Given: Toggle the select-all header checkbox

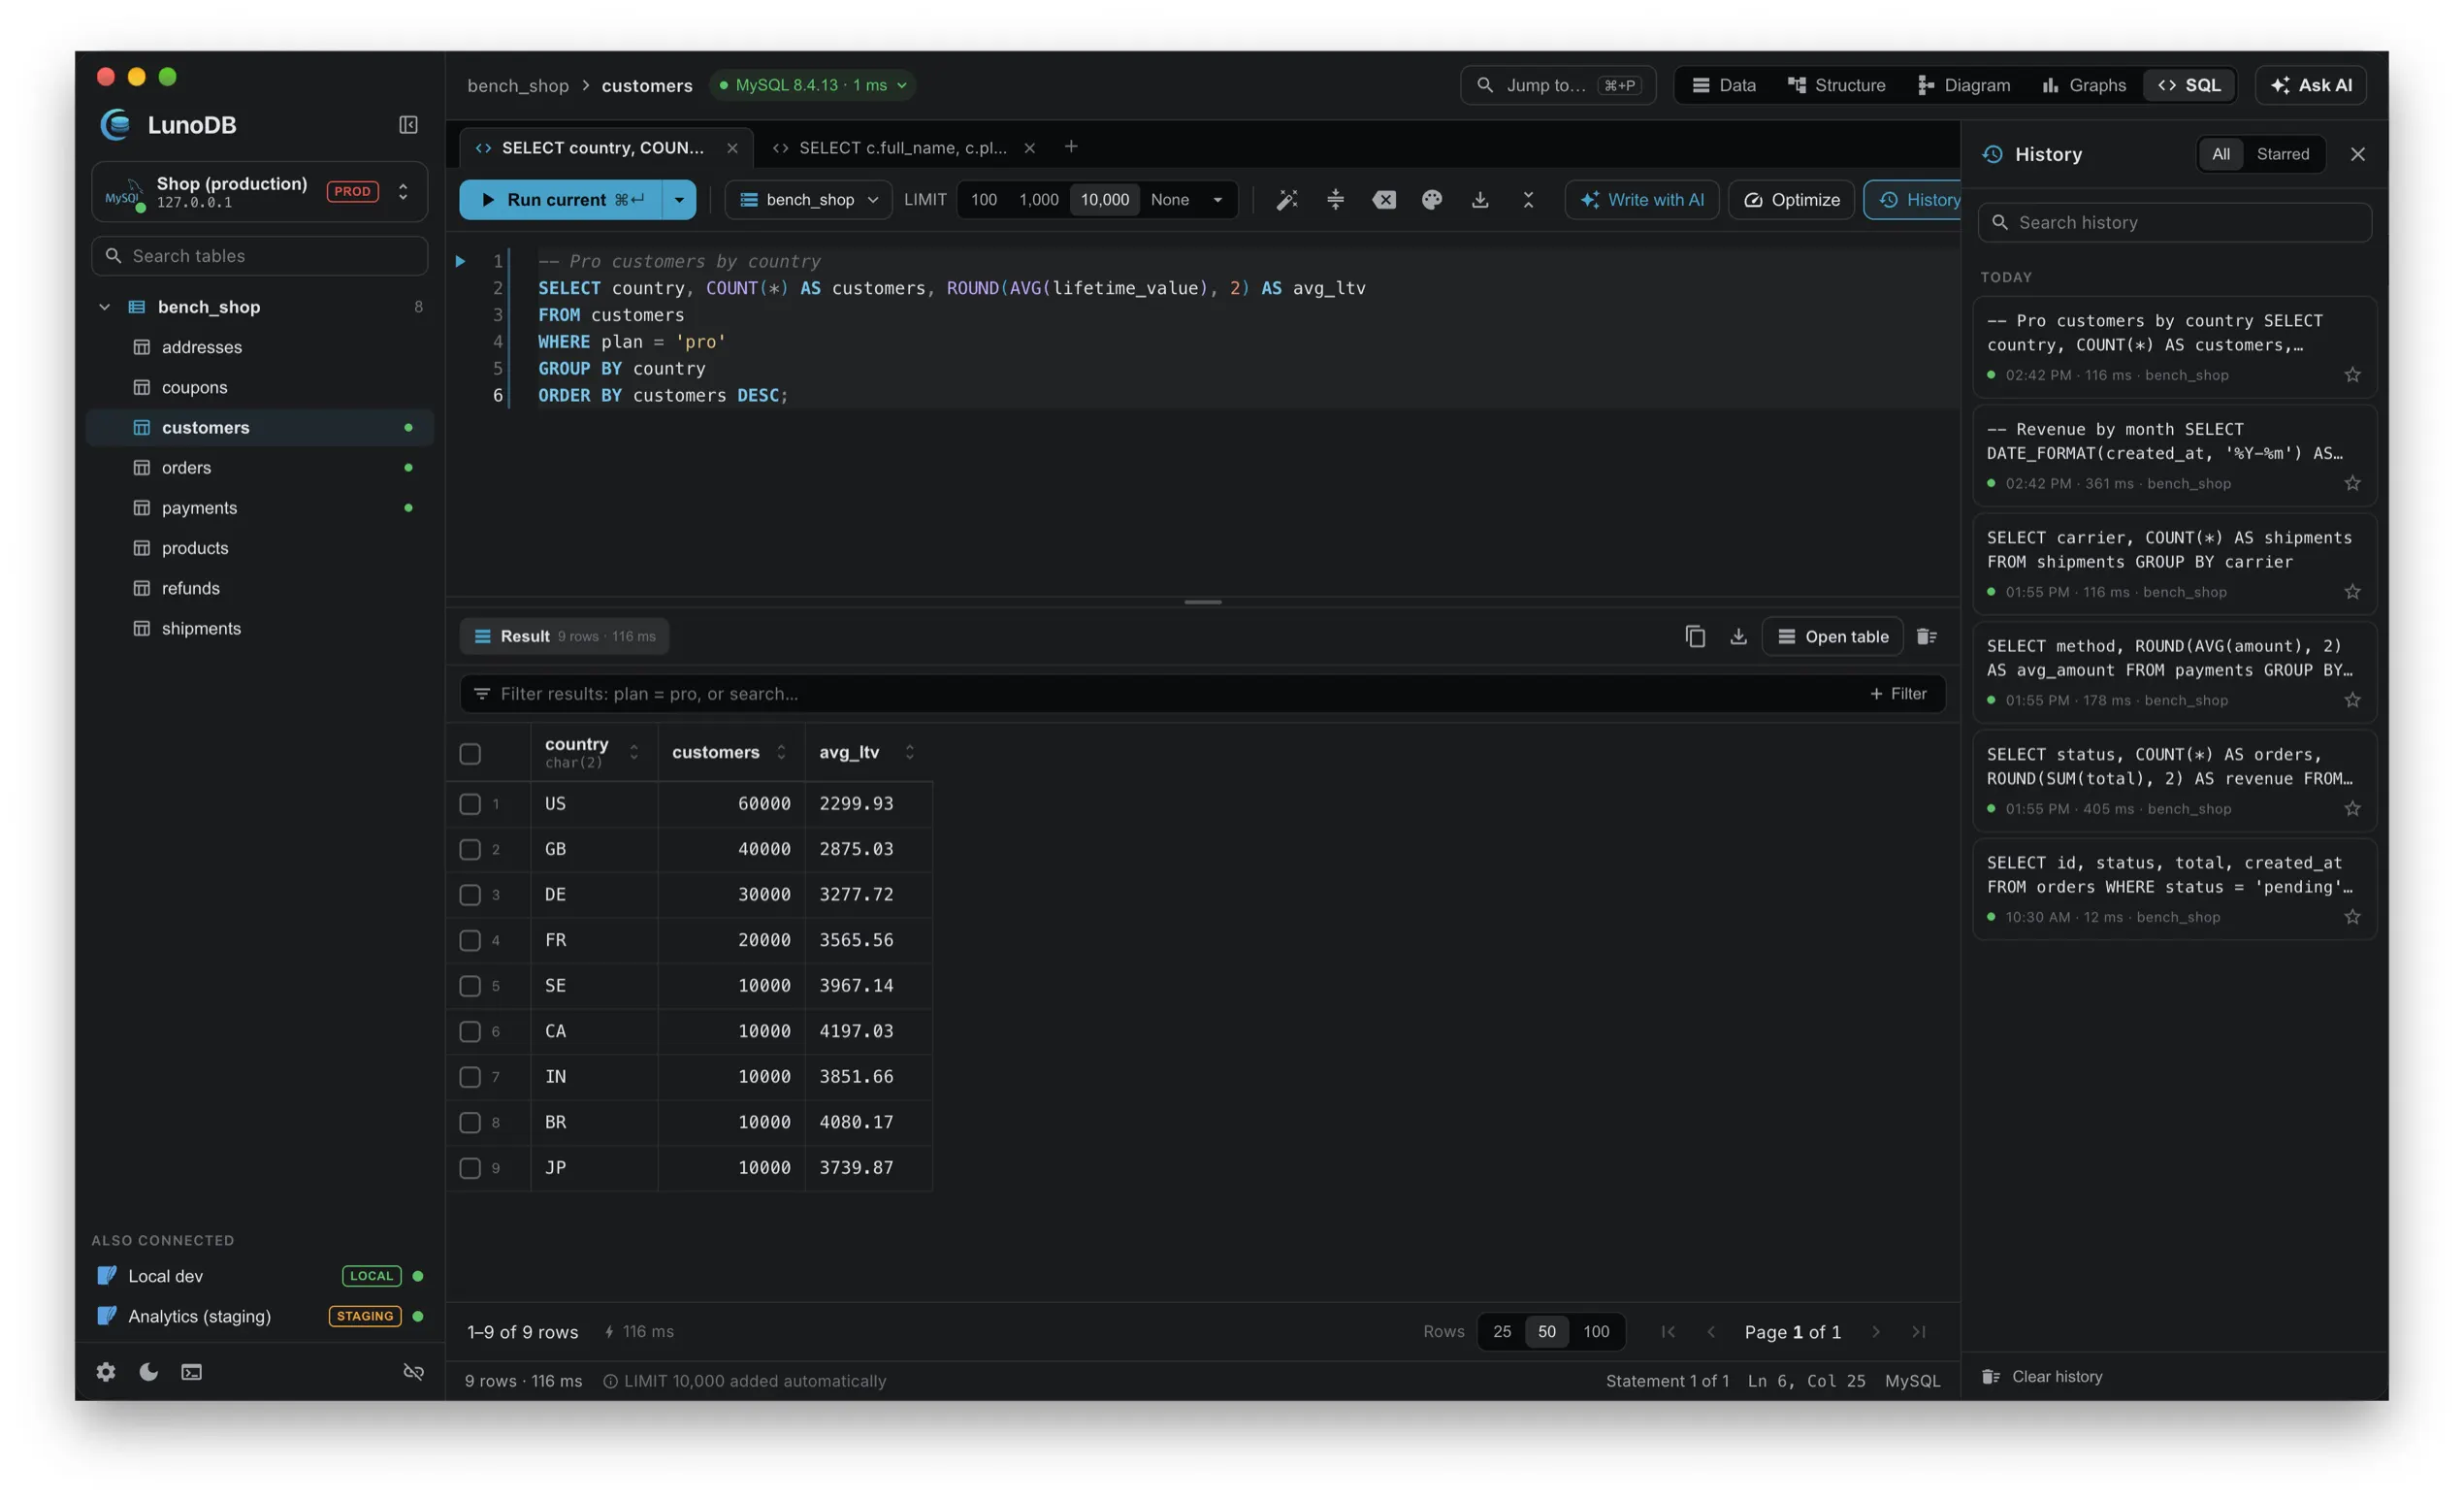Looking at the screenshot, I should point(470,754).
